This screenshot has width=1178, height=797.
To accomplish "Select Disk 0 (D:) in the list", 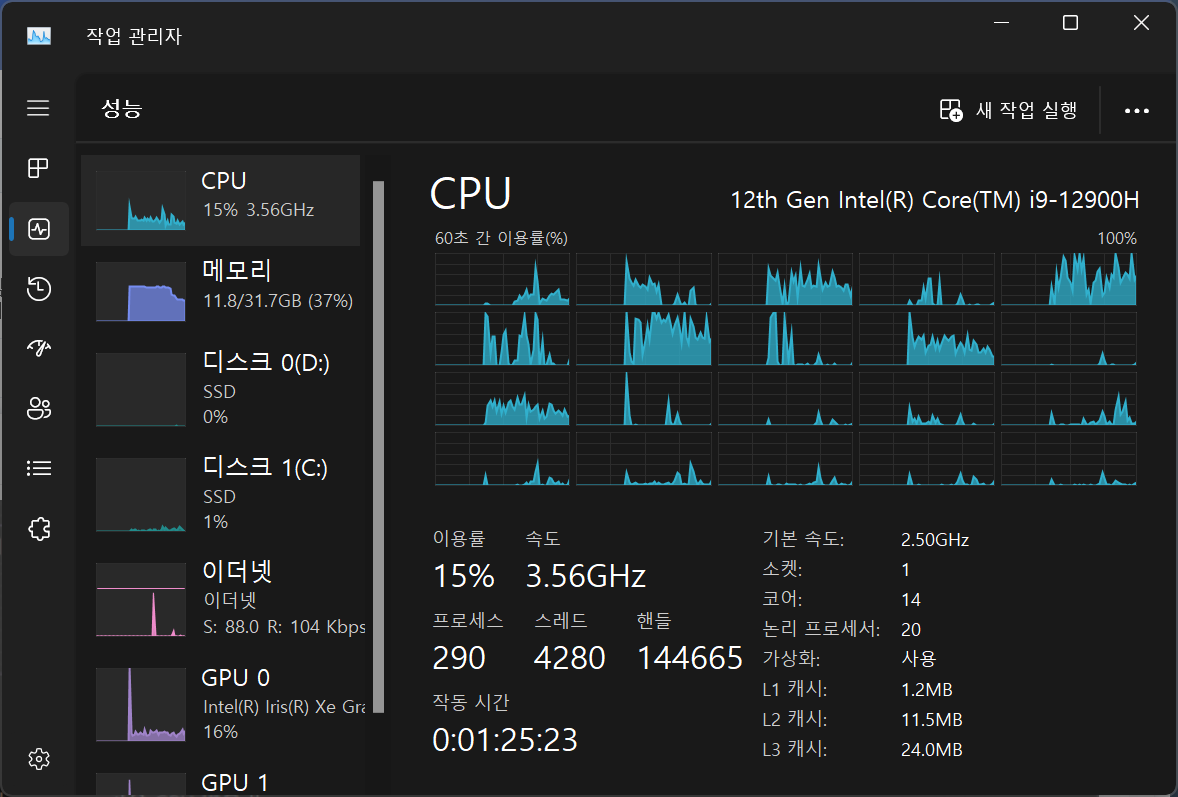I will point(220,388).
